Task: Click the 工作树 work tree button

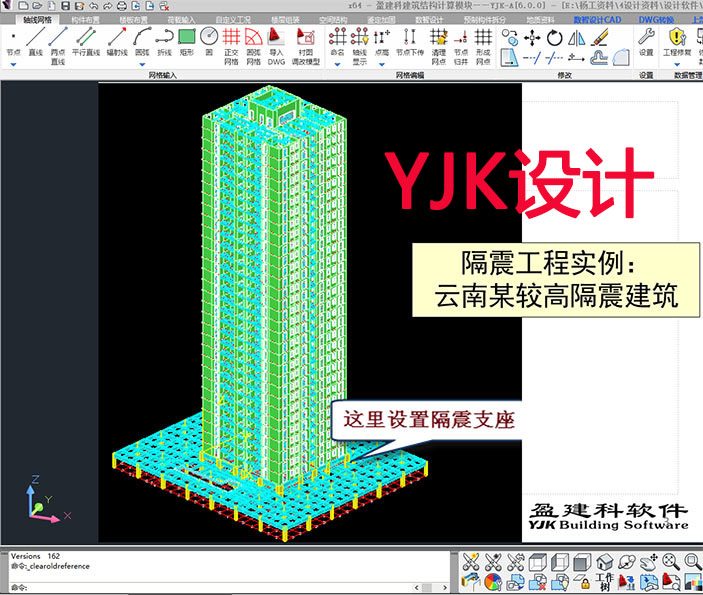Action: [604, 582]
